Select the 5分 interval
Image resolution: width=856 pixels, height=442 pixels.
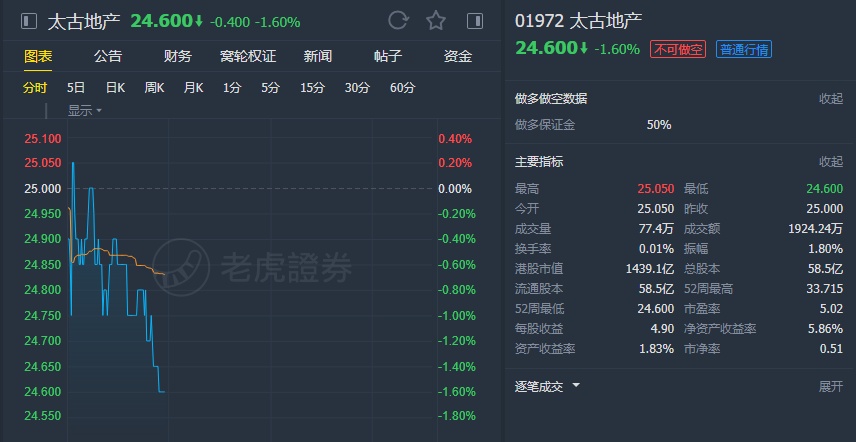point(270,88)
